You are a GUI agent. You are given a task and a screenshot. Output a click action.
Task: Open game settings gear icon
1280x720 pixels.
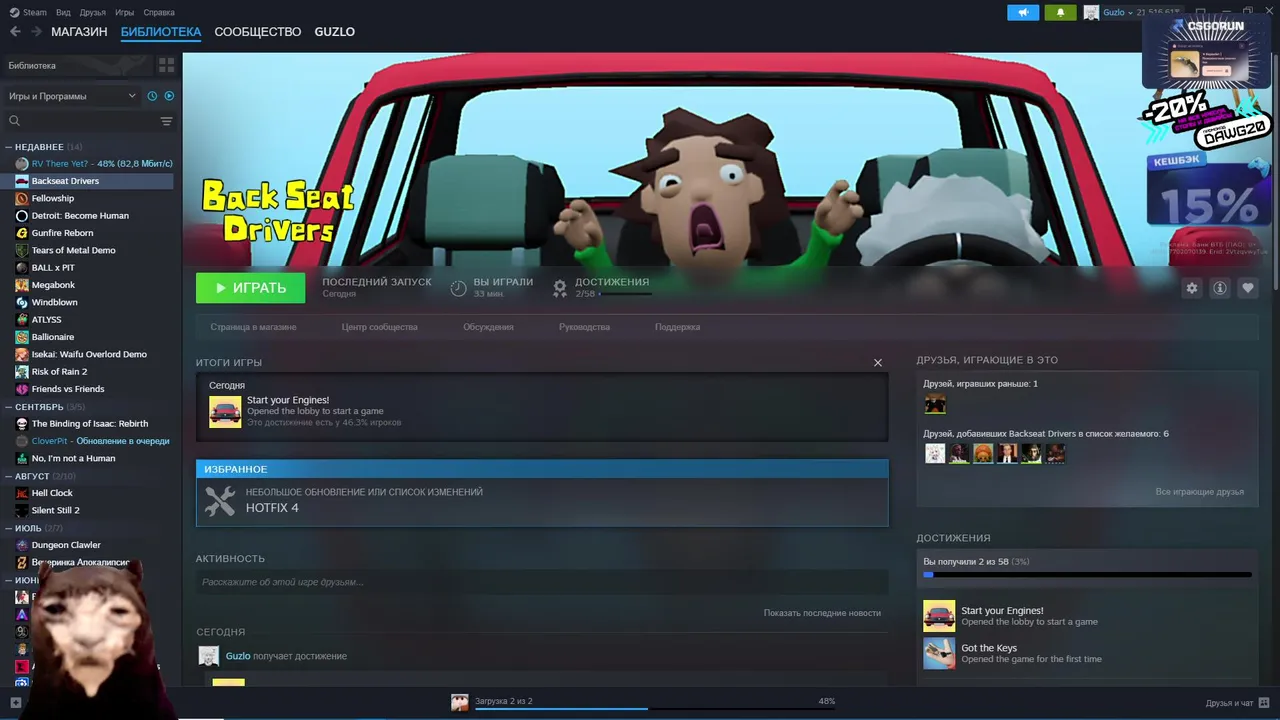[x=1191, y=288]
